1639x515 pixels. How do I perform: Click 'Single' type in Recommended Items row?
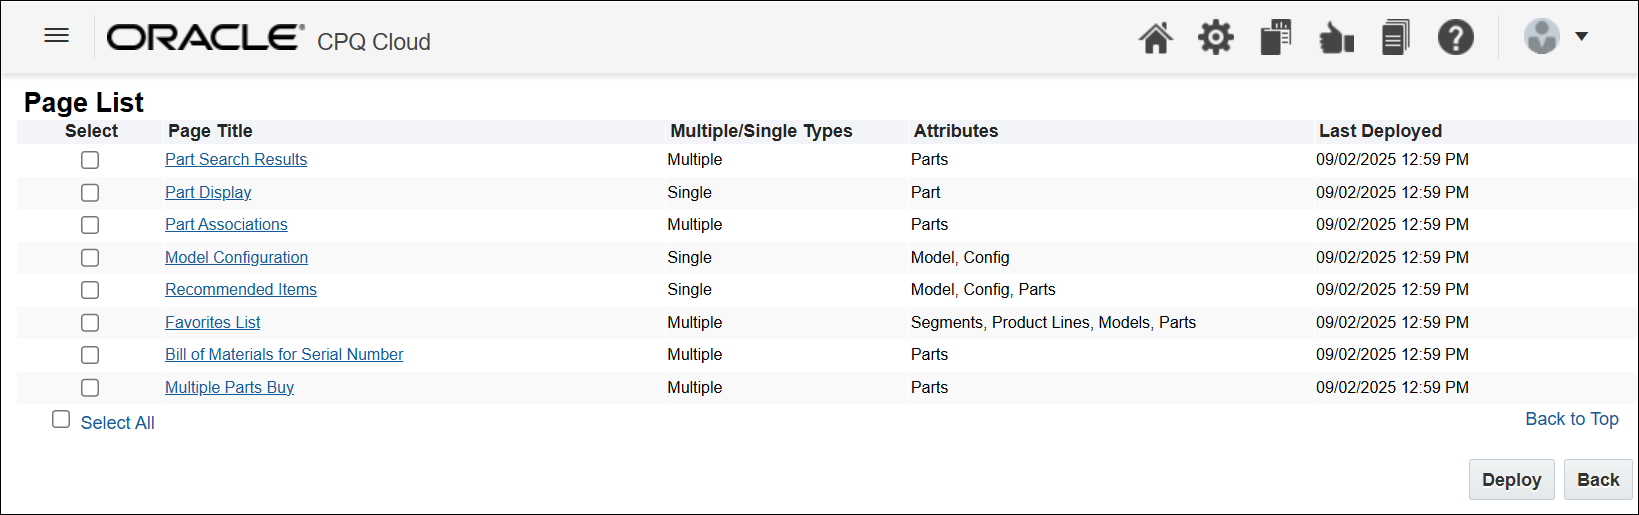tap(689, 290)
